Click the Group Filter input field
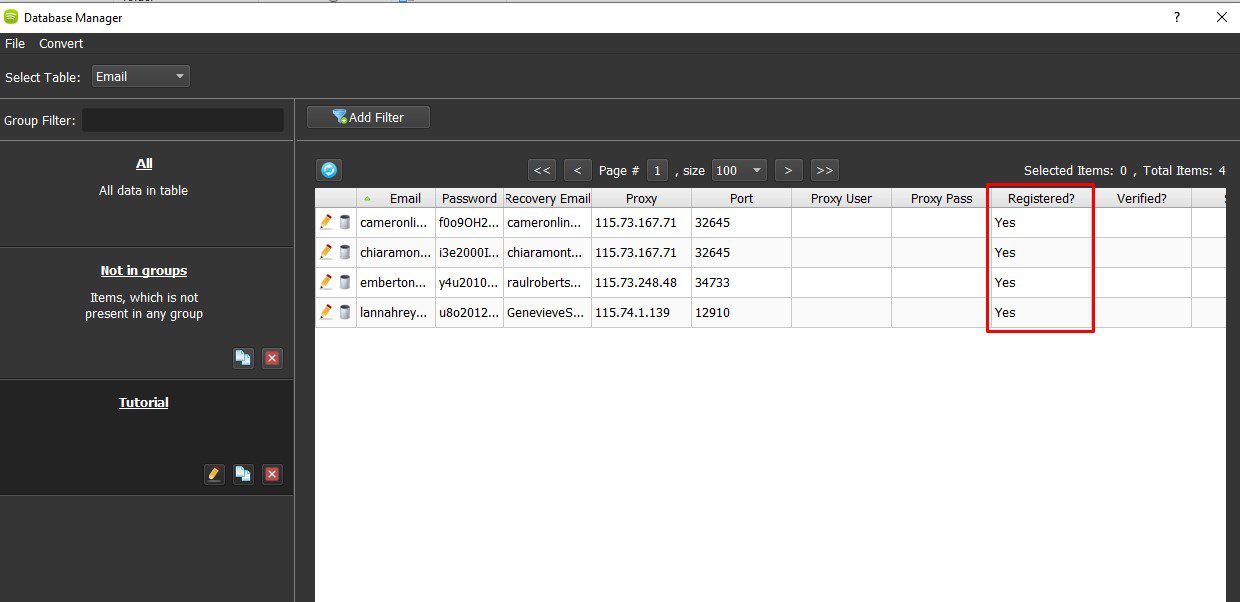The width and height of the screenshot is (1240, 602). pyautogui.click(x=183, y=120)
